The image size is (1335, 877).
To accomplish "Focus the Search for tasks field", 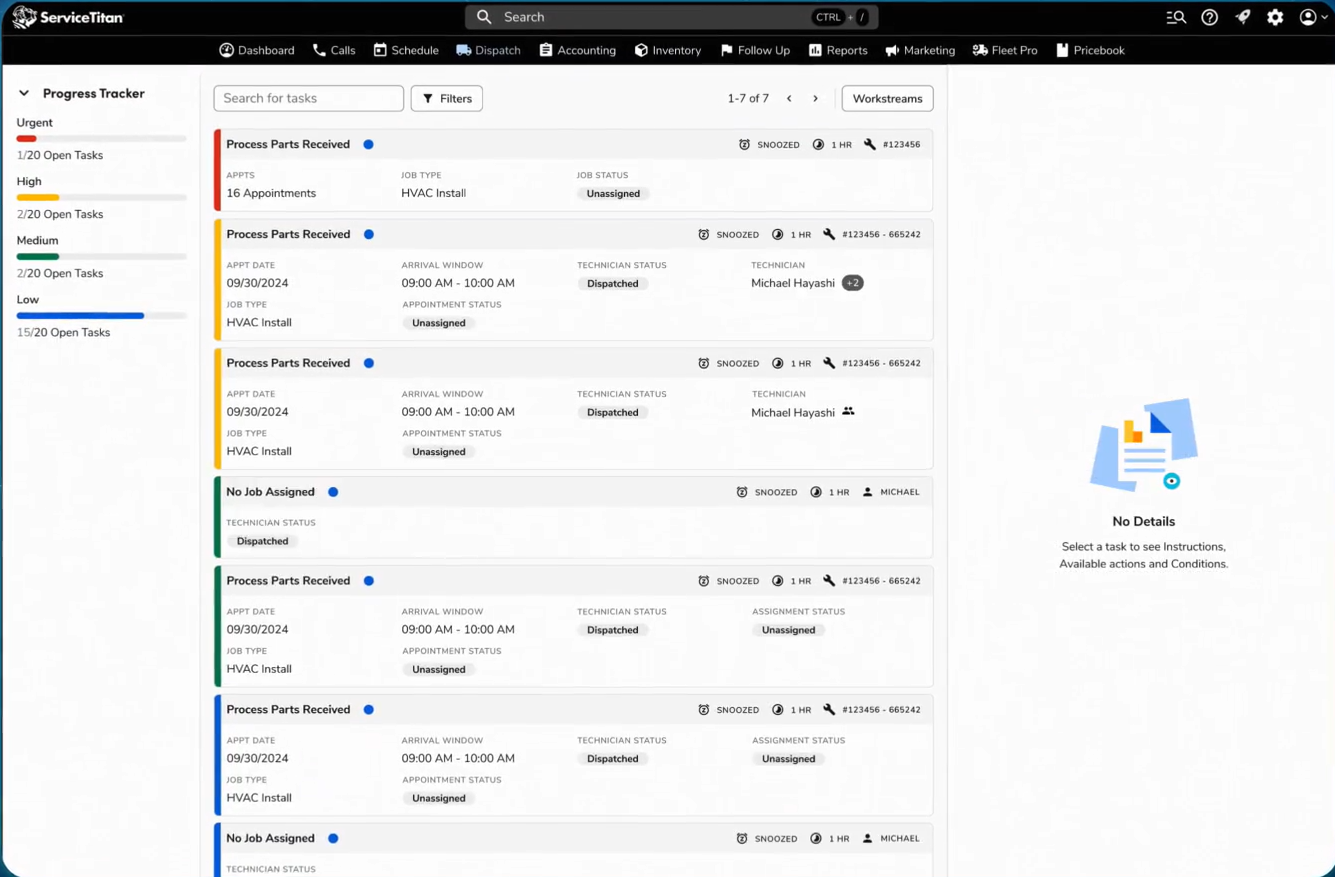I will (309, 98).
